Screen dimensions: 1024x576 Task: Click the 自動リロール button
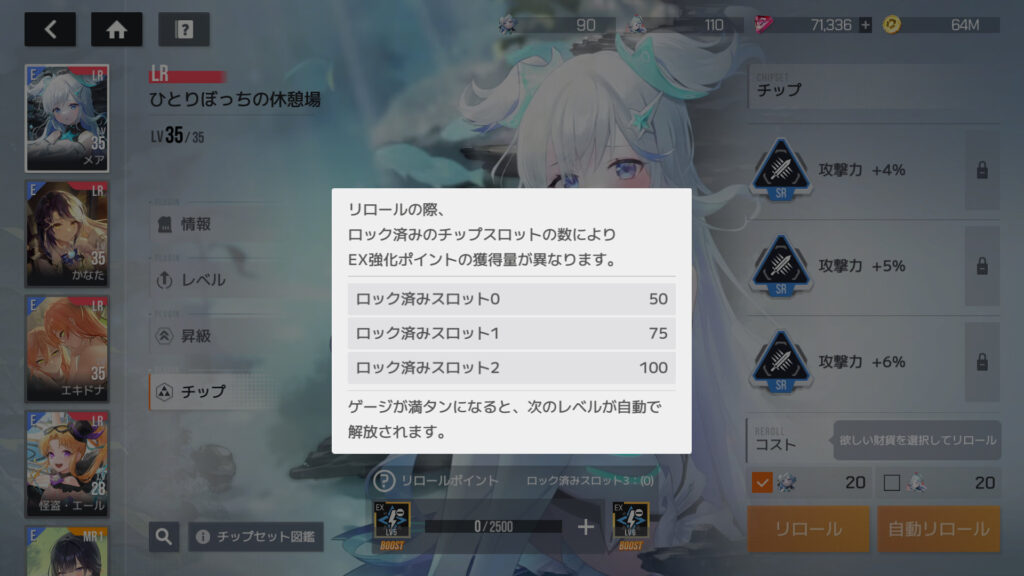(x=938, y=529)
